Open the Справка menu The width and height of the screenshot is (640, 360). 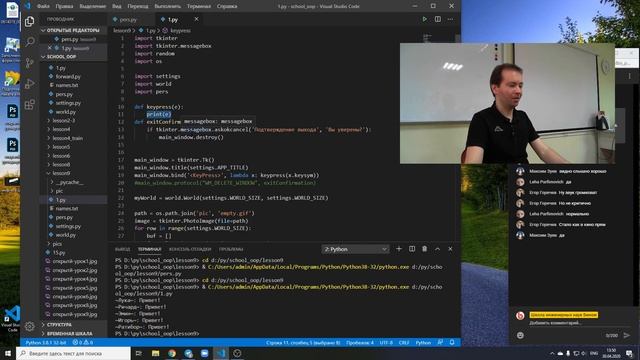[x=227, y=6]
